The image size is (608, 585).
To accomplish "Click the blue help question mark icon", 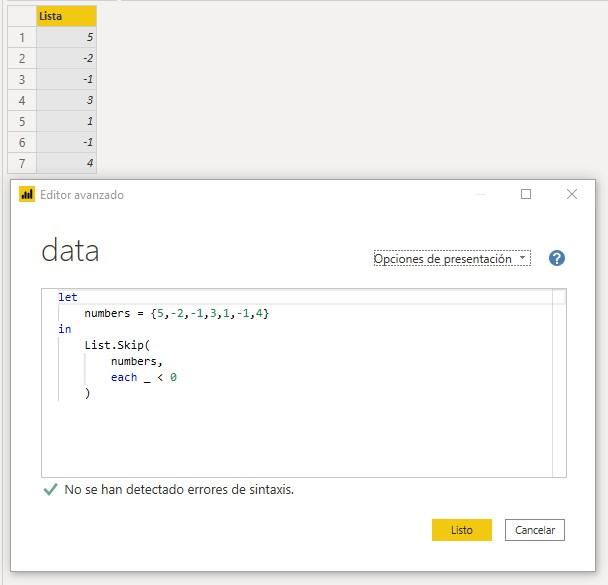I will [557, 258].
